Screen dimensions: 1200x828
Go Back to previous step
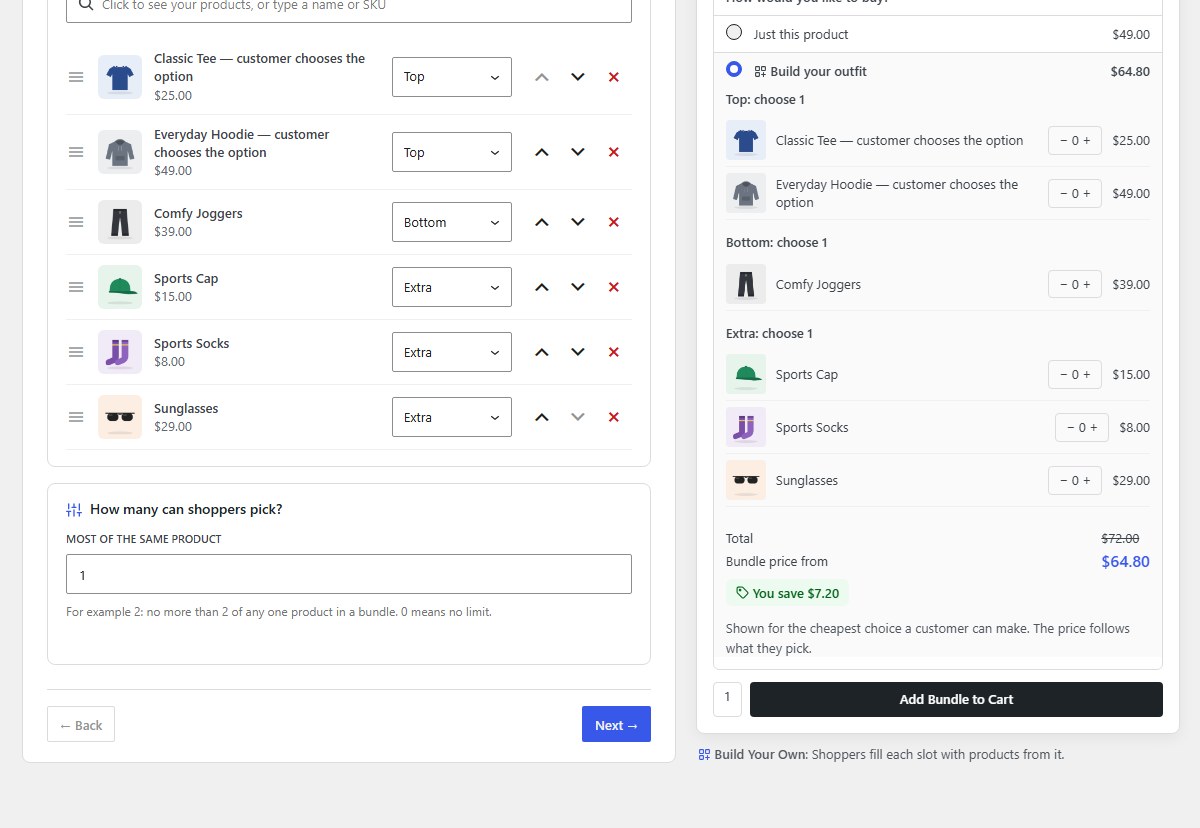[81, 725]
